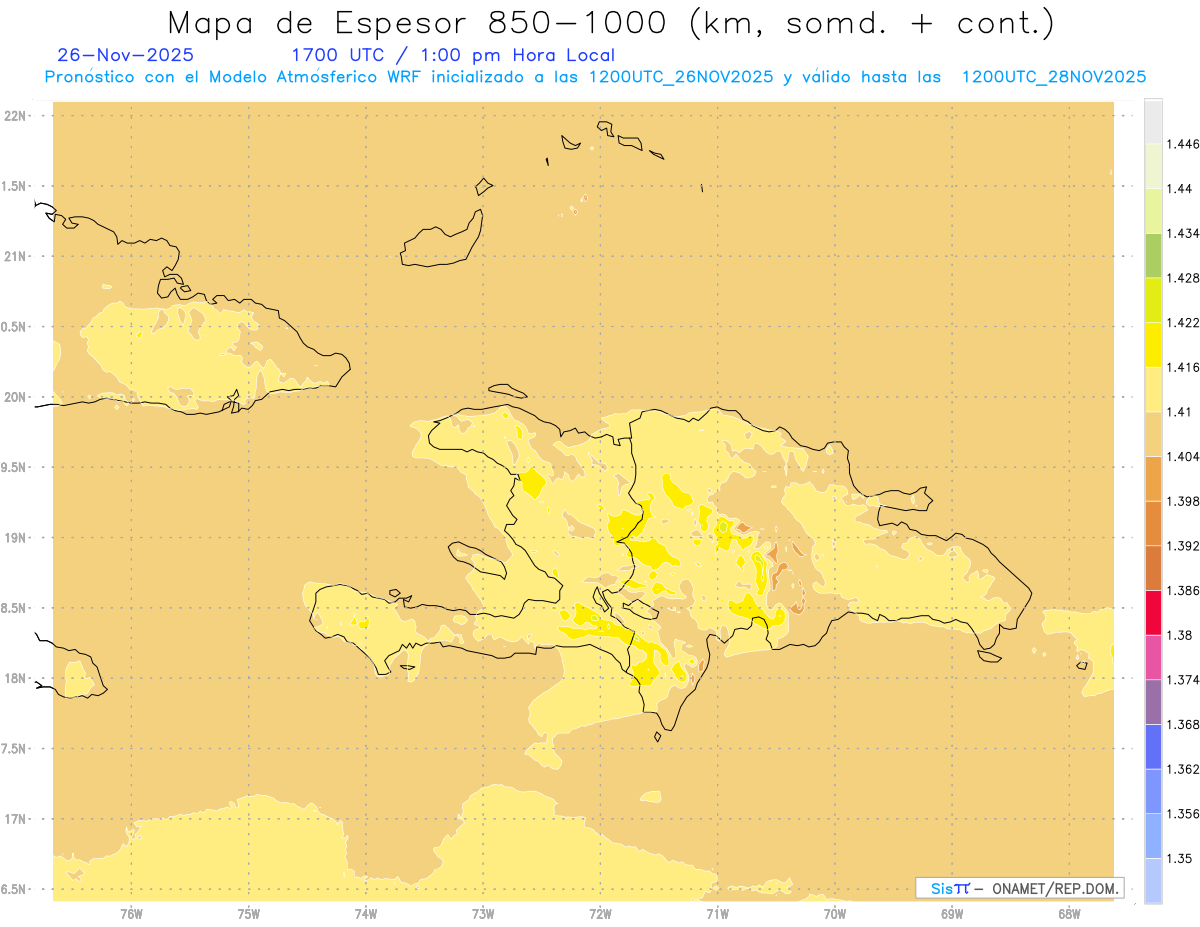The width and height of the screenshot is (1200, 927).
Task: Click the '8.5N' latitude label
Action: pos(15,608)
